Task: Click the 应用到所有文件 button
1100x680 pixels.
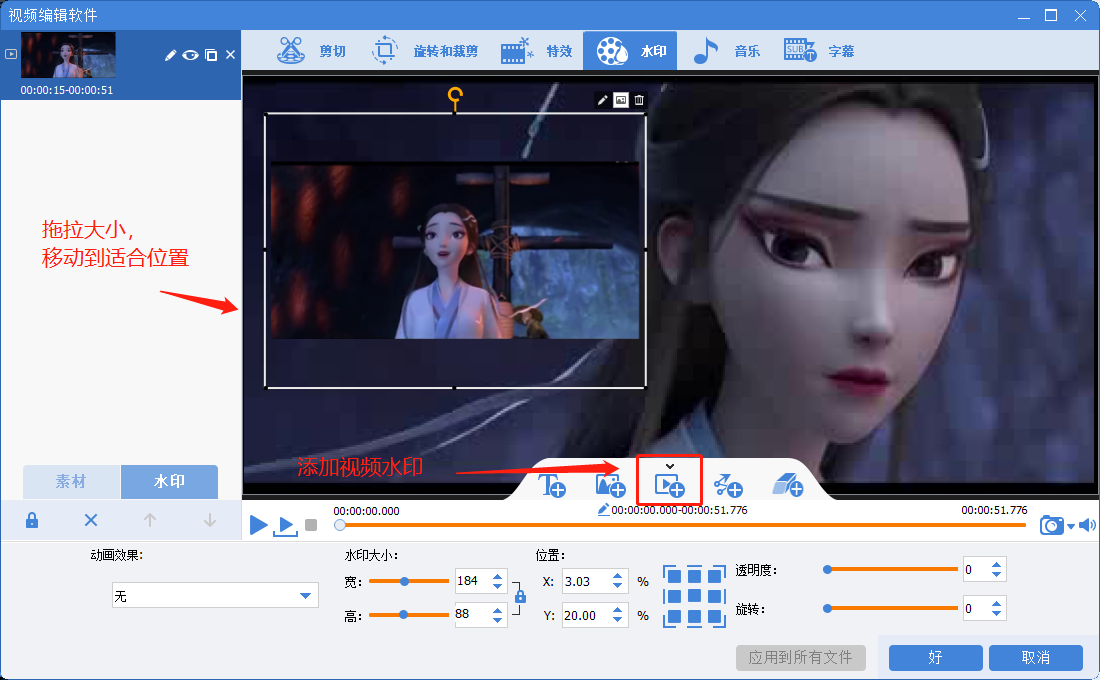Action: pyautogui.click(x=800, y=658)
